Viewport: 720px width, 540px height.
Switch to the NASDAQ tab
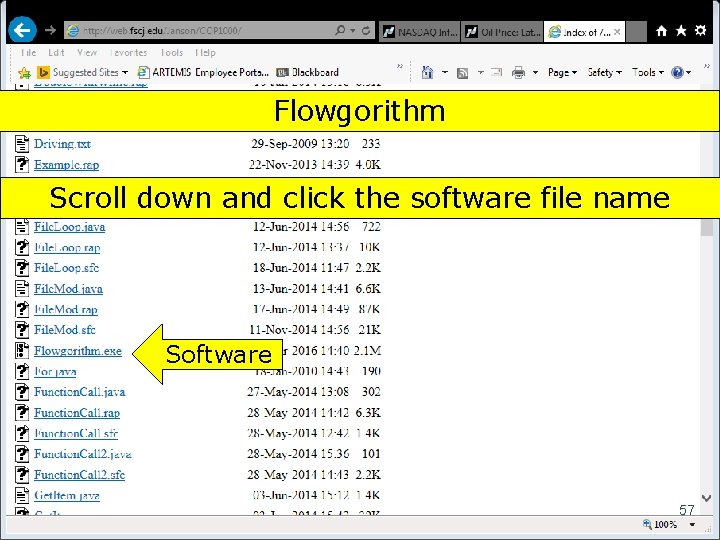pyautogui.click(x=419, y=32)
